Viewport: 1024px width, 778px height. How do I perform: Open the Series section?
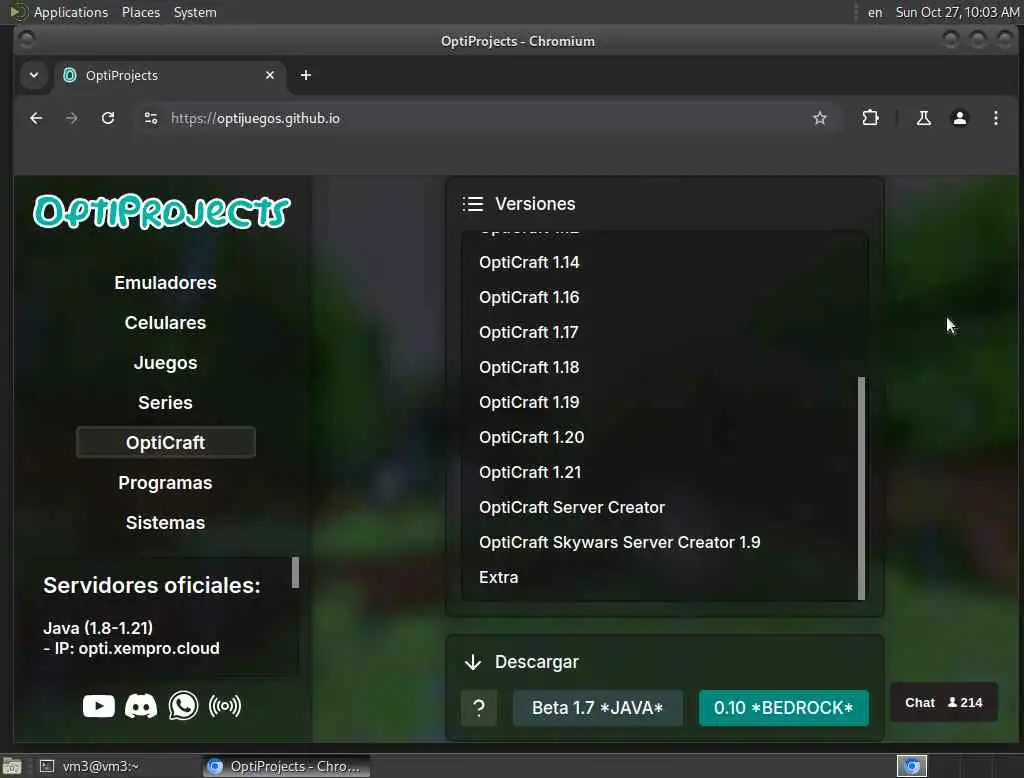click(165, 402)
